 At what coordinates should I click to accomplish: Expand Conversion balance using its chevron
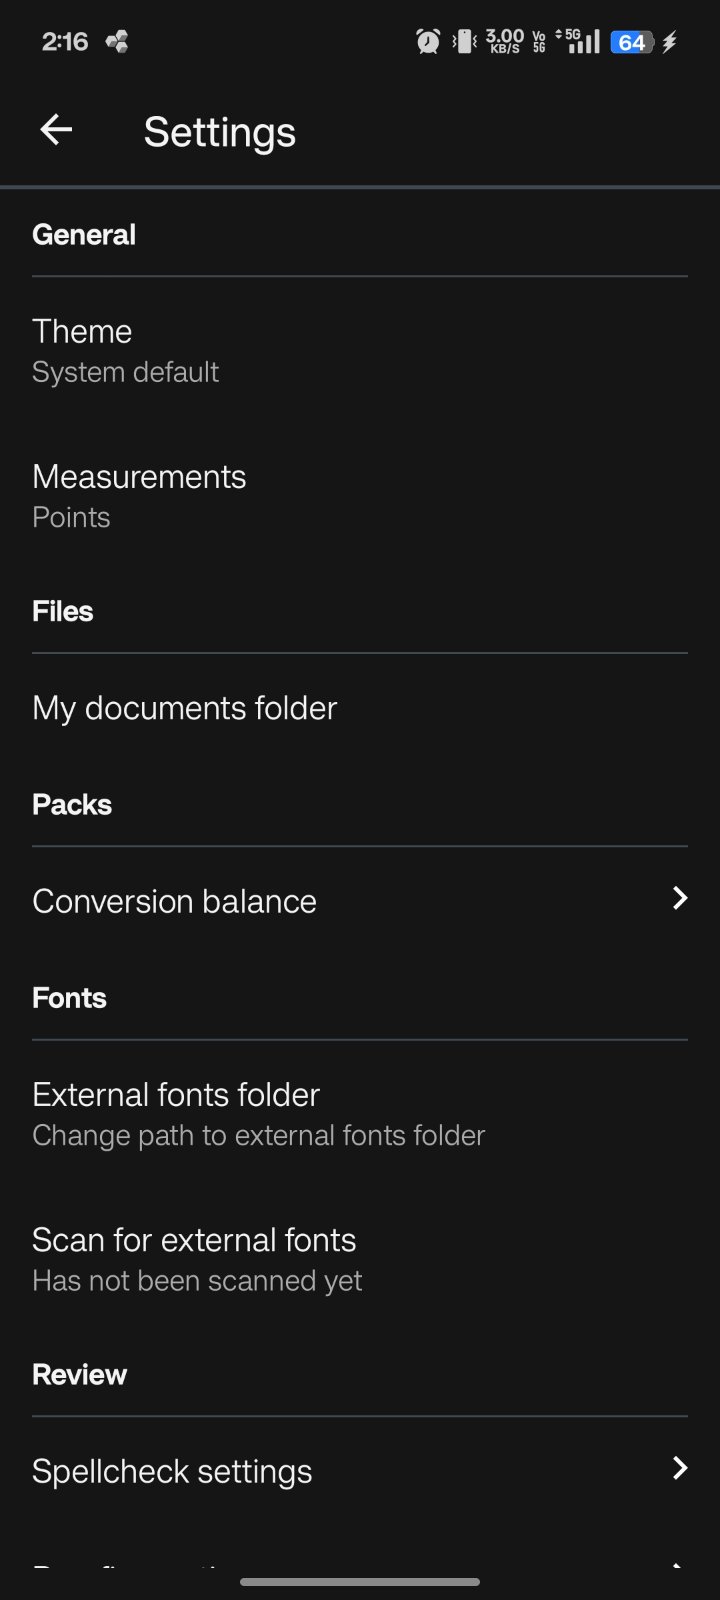coord(680,898)
